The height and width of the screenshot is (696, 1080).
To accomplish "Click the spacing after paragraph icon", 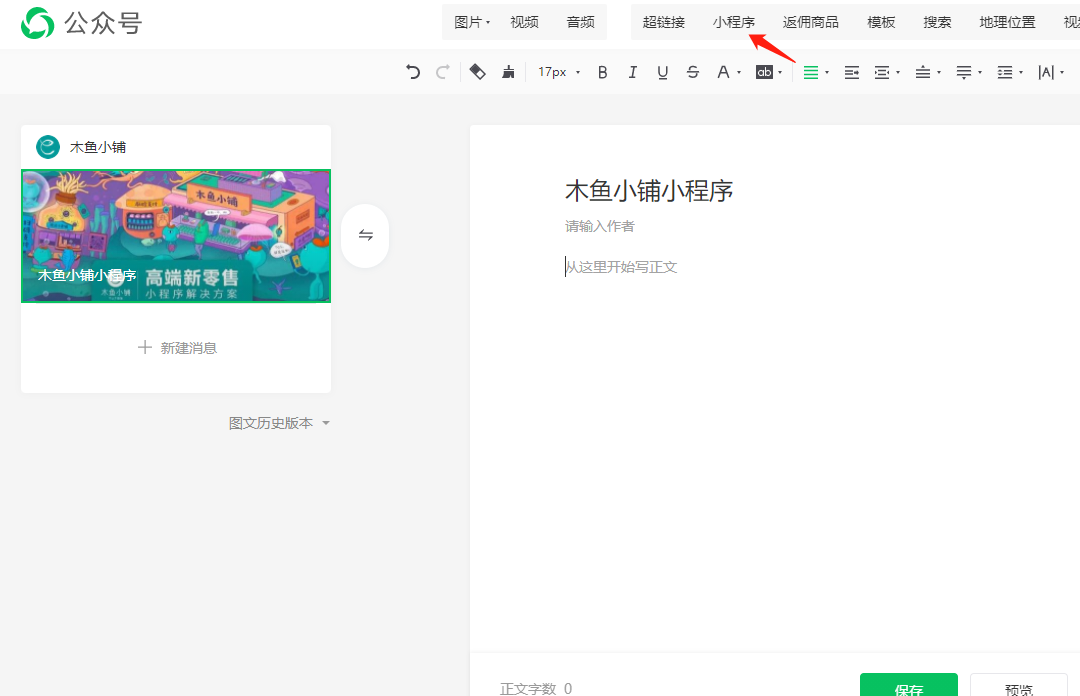I will pyautogui.click(x=964, y=72).
